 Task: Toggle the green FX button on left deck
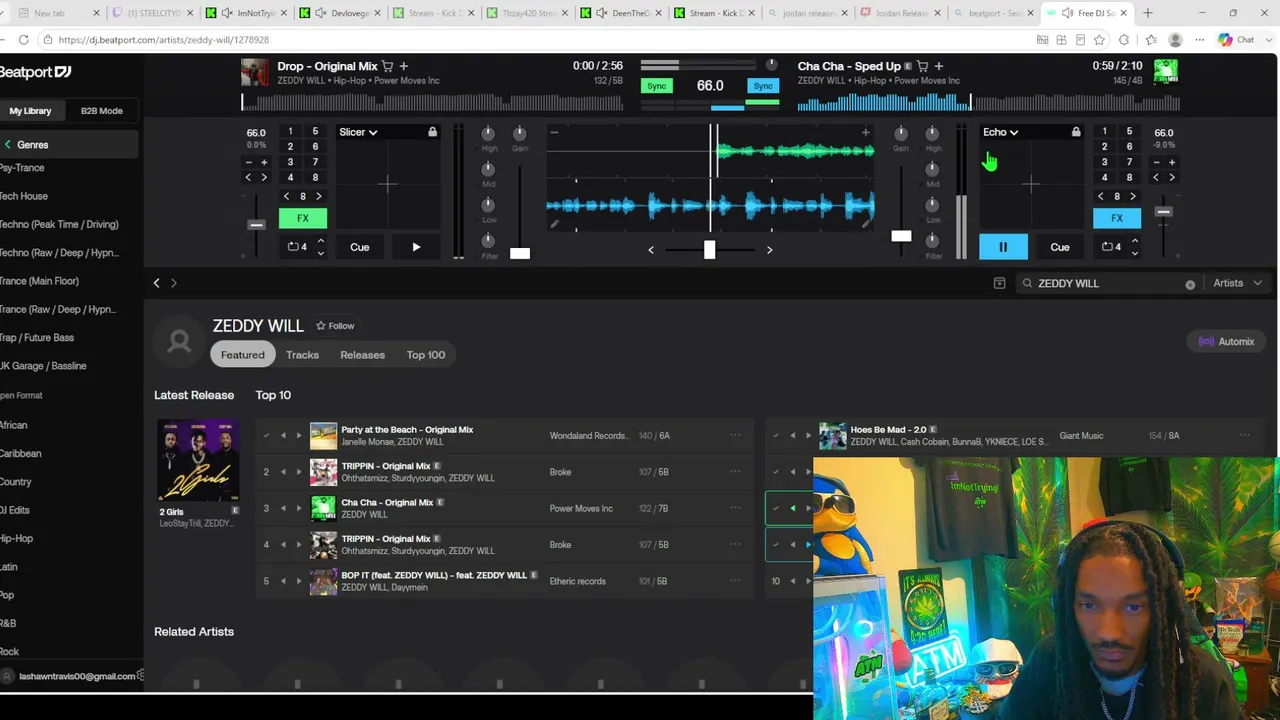pos(303,218)
